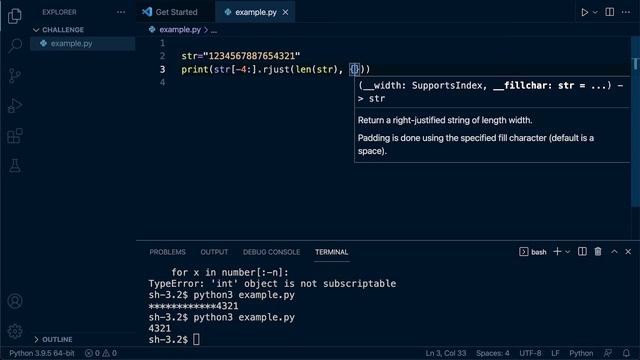Viewport: 640px width, 360px height.
Task: Split the terminal panel
Action: [x=582, y=252]
